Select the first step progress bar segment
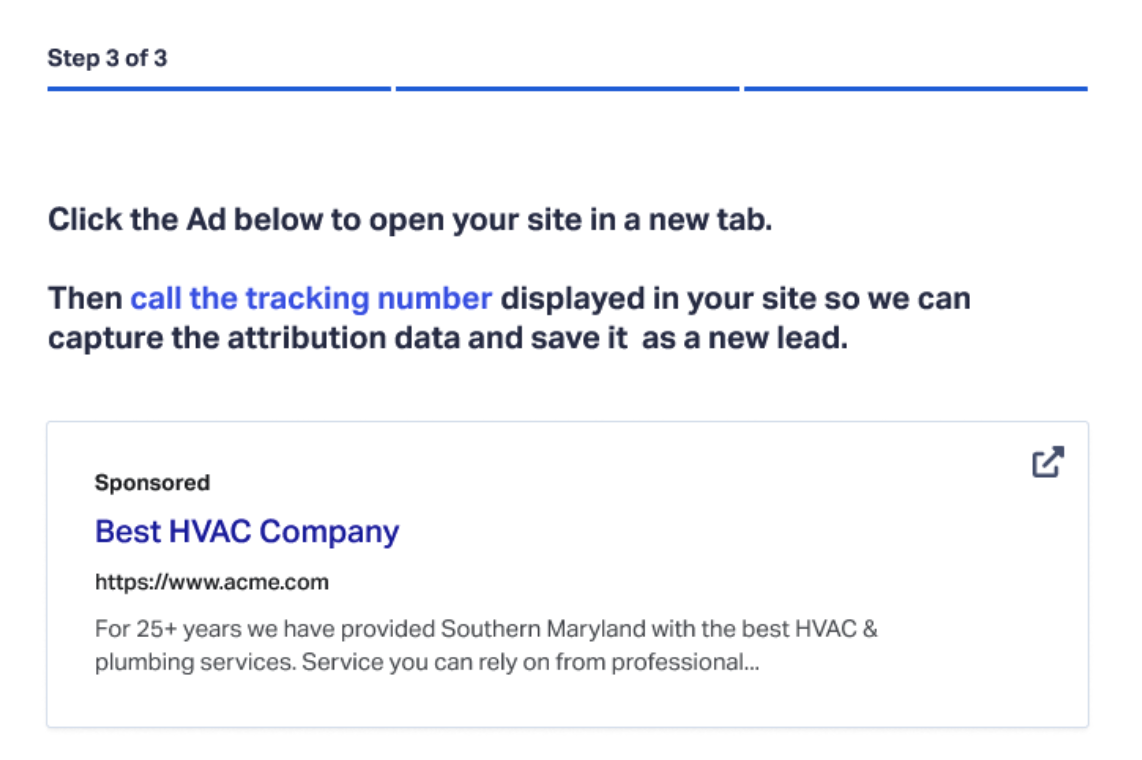This screenshot has width=1142, height=760. 218,89
